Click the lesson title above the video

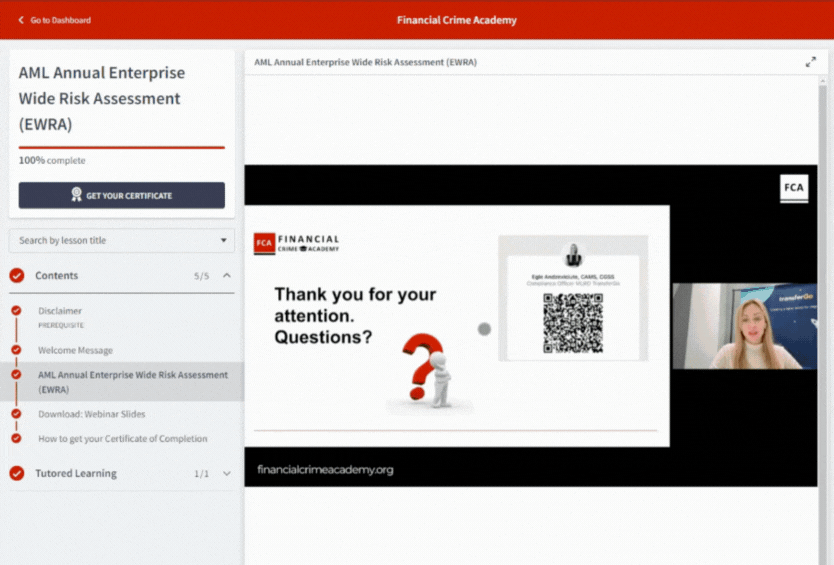(x=365, y=62)
